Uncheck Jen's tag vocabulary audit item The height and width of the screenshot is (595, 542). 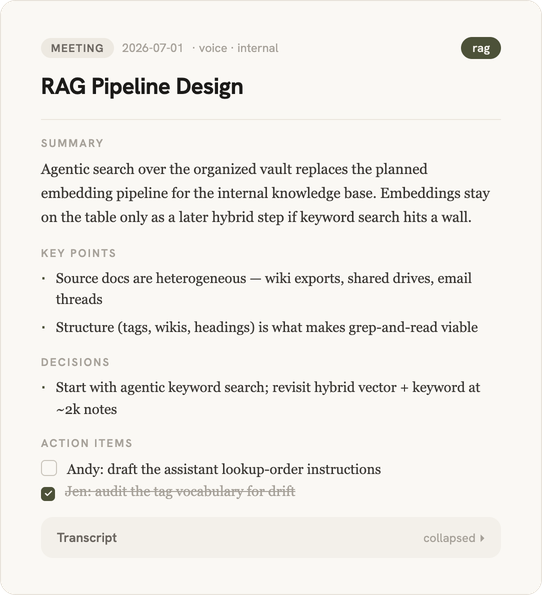[x=48, y=494]
